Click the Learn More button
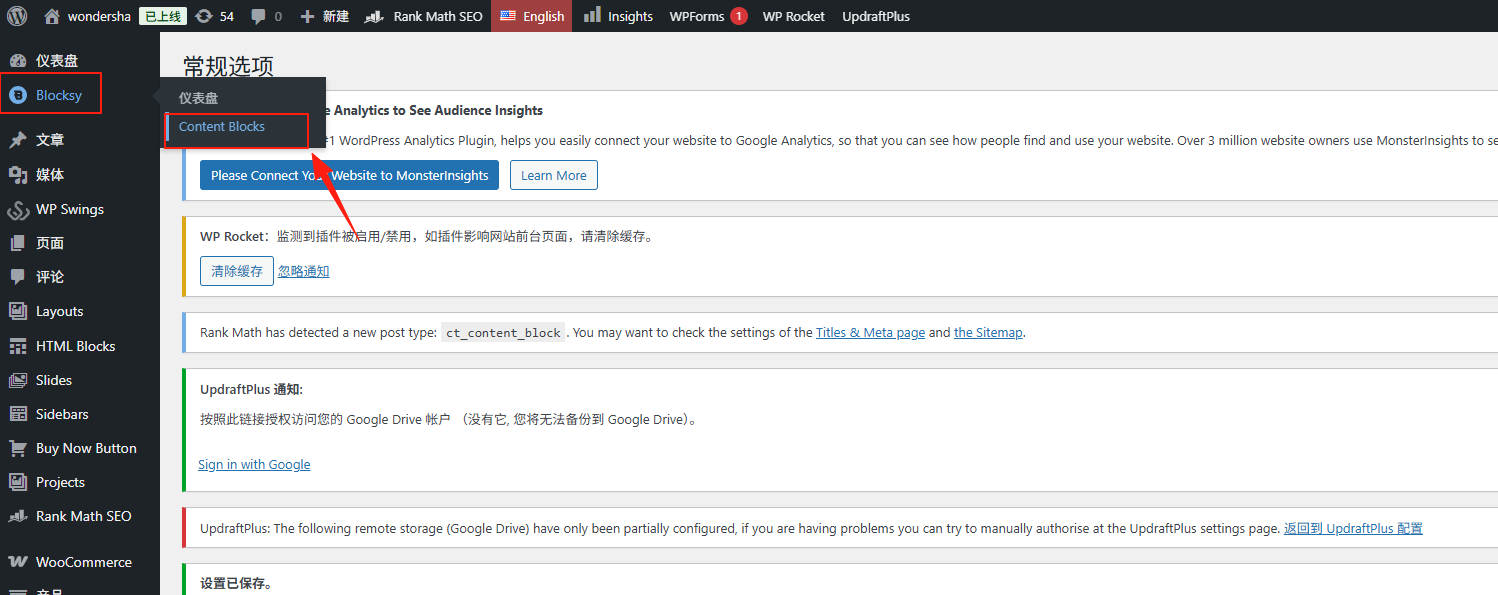Screen dimensions: 1498x595 coord(553,174)
